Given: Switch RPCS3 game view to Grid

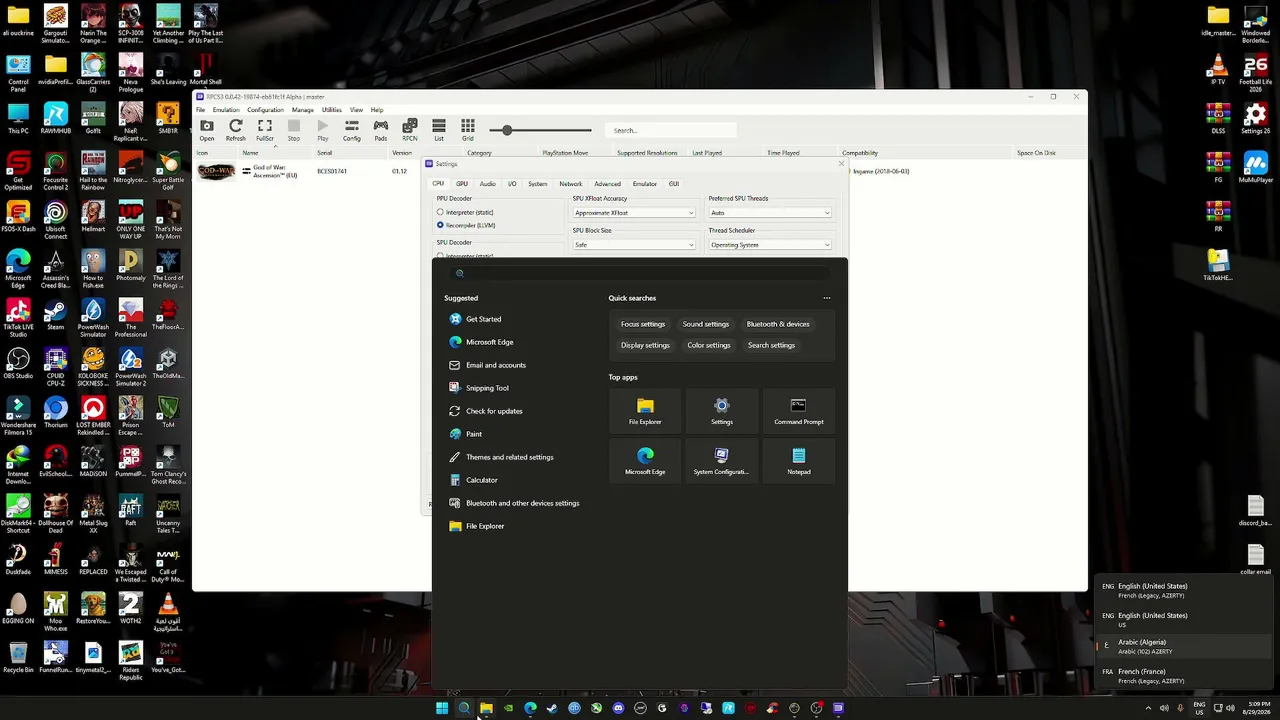Looking at the screenshot, I should pyautogui.click(x=468, y=129).
